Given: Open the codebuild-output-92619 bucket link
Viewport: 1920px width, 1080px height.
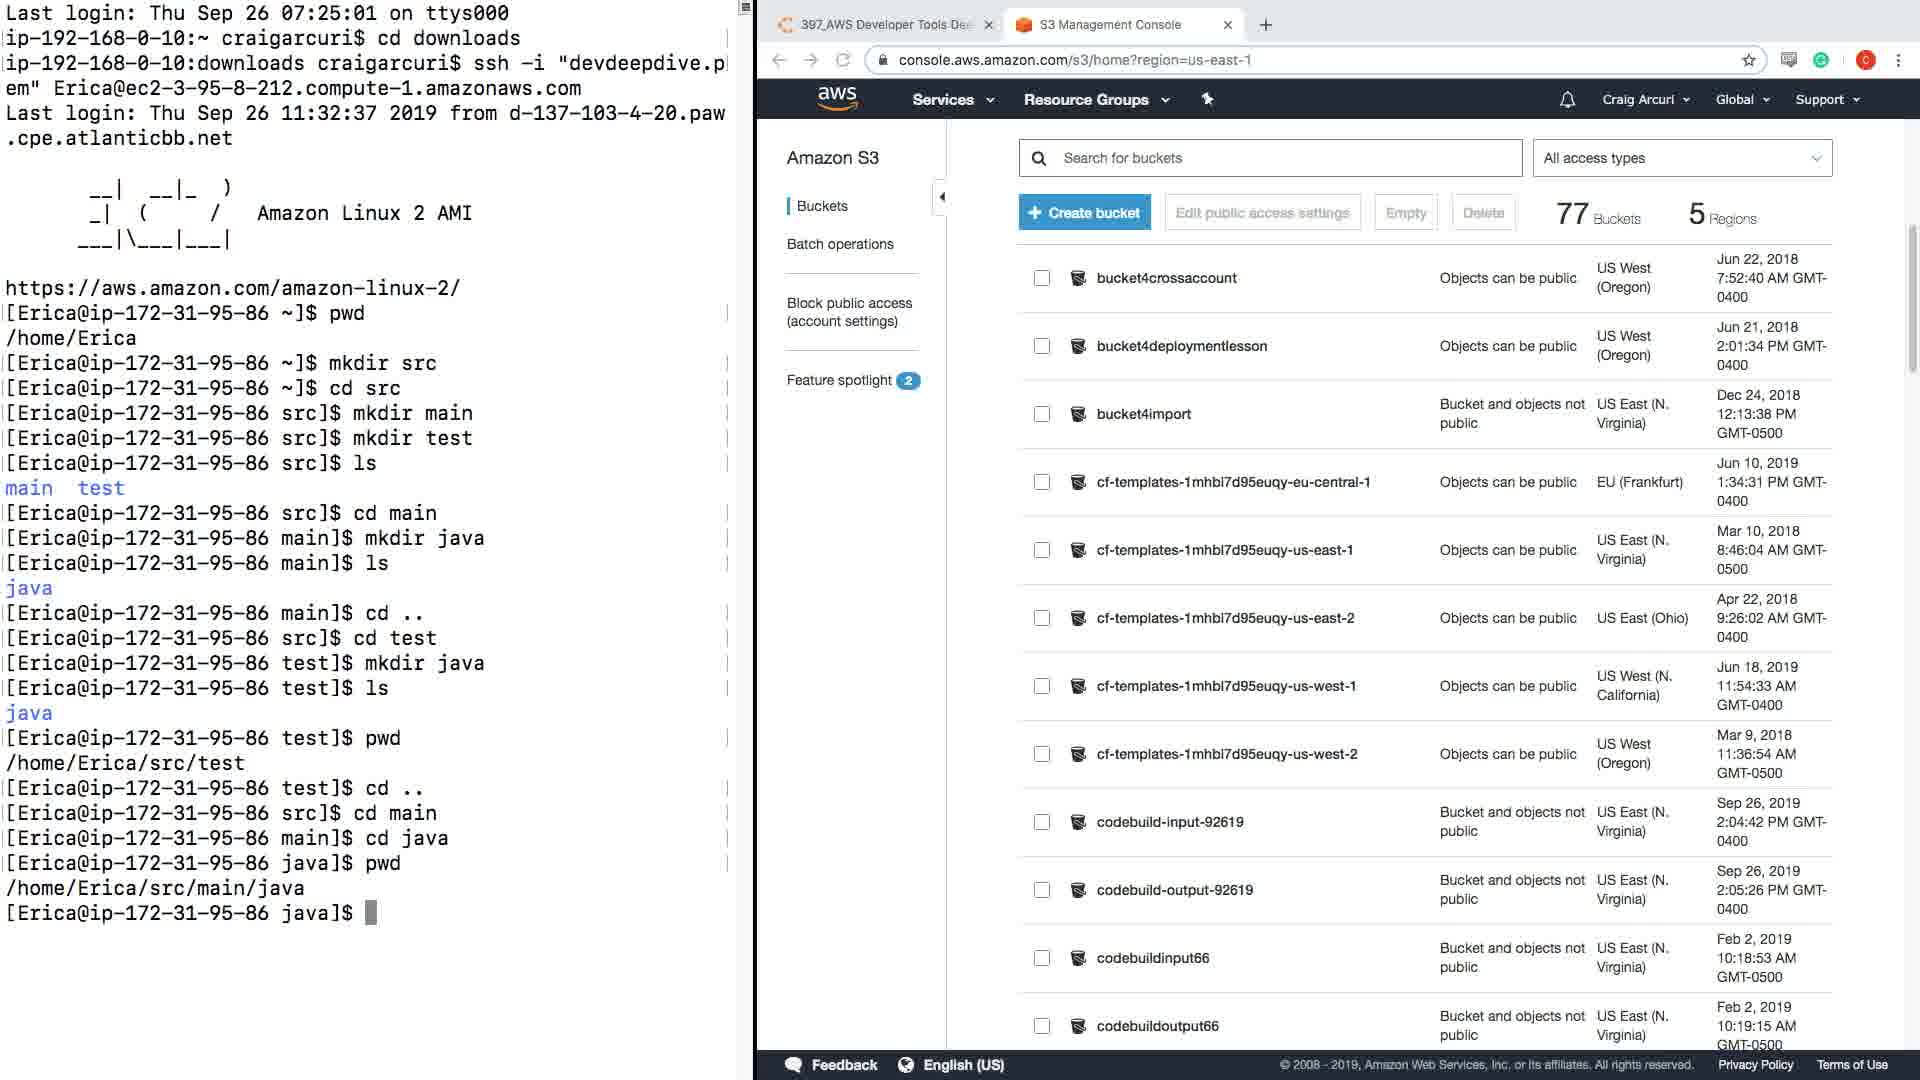Looking at the screenshot, I should point(1174,890).
